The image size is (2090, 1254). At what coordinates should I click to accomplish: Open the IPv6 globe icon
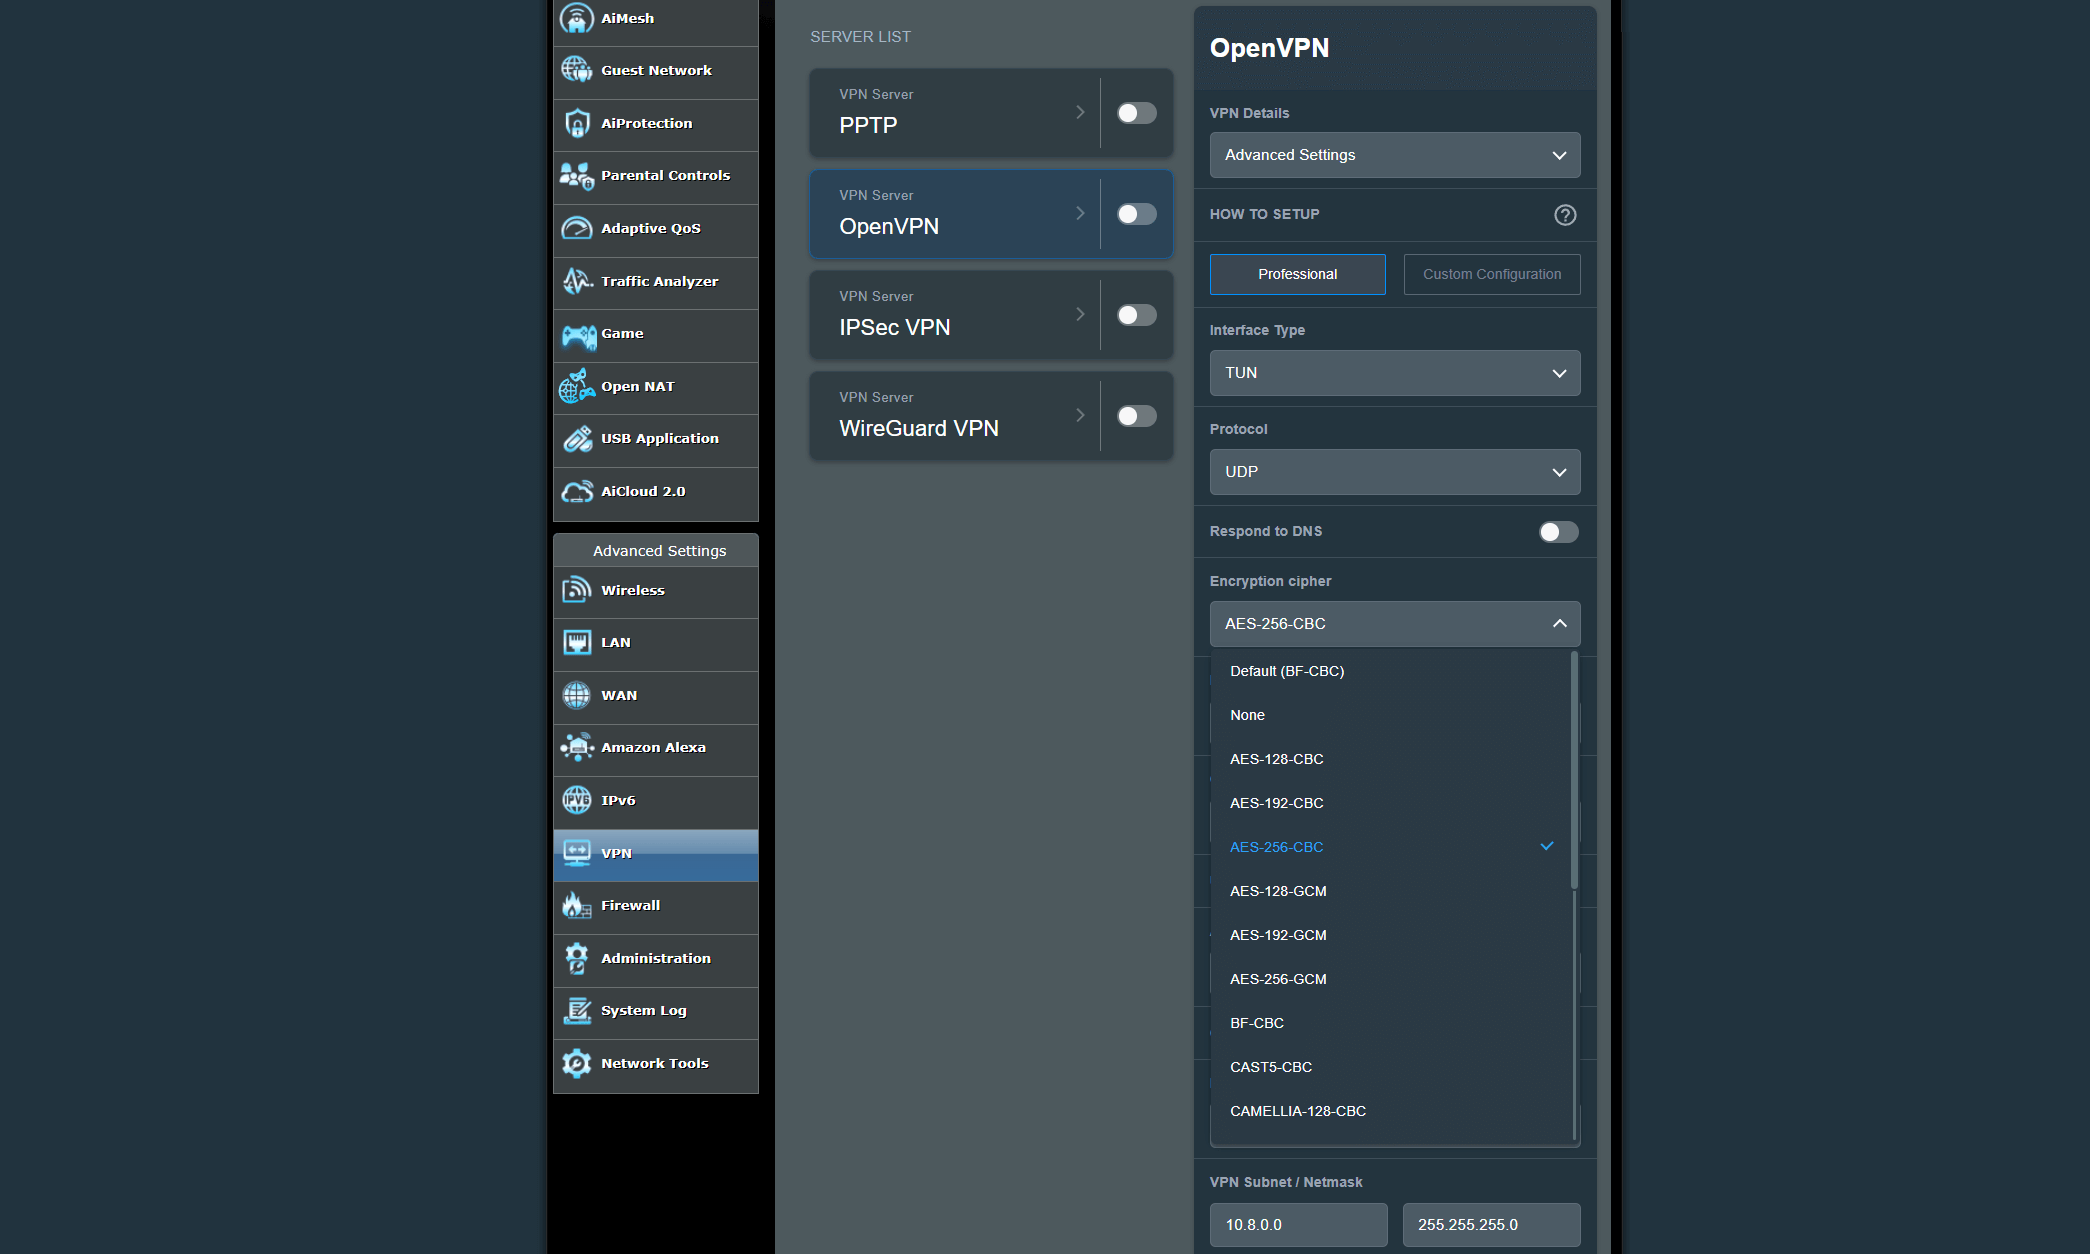coord(577,800)
